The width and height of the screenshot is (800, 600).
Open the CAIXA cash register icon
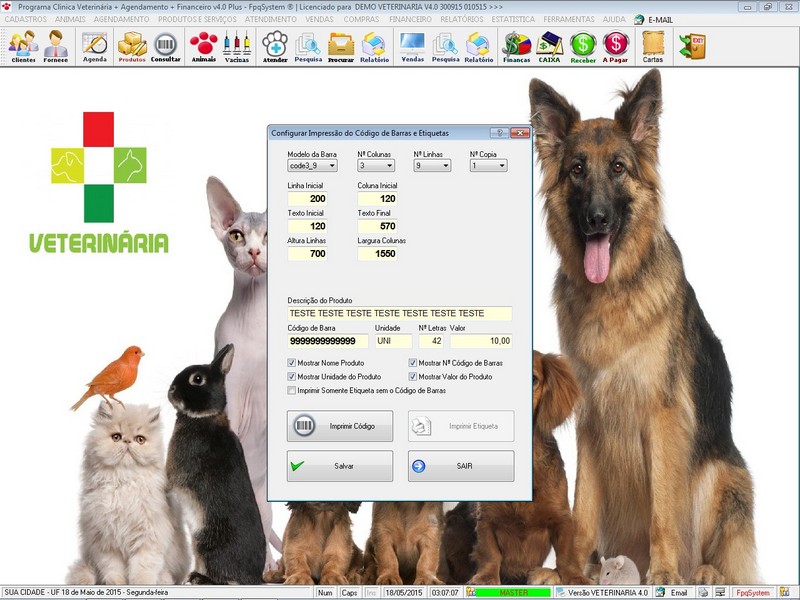coord(549,46)
